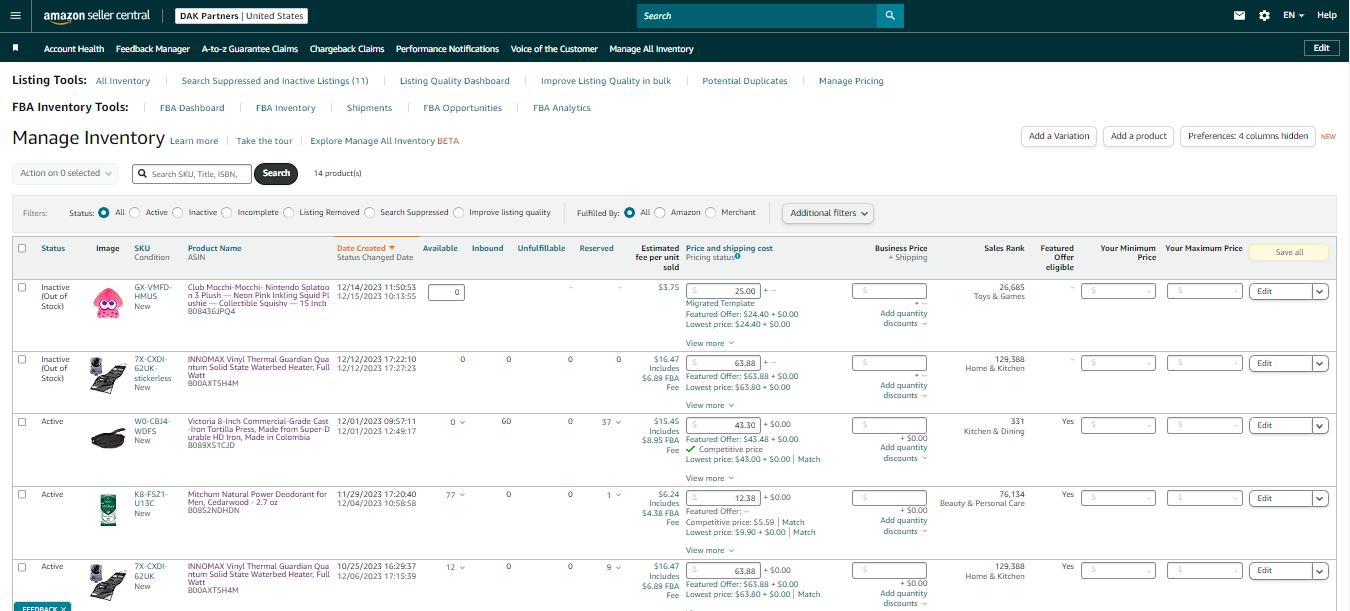Click the Amazon Seller Central logo
The width and height of the screenshot is (1350, 611).
pos(96,16)
